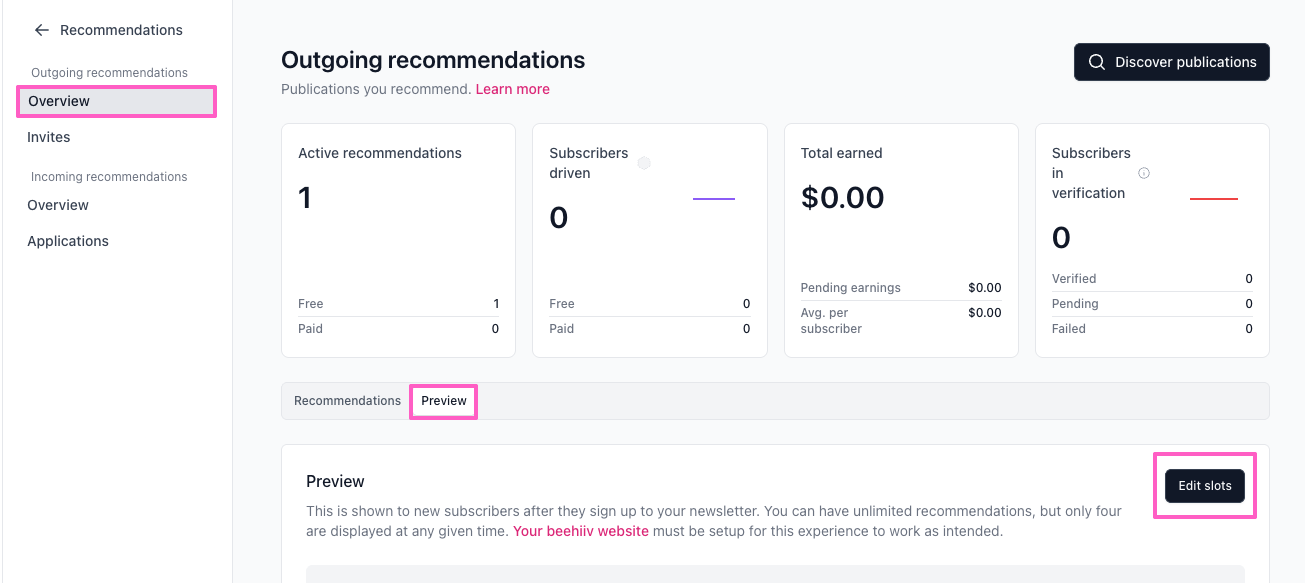Click the purple trend line in Subscribers driven
1305x583 pixels.
tap(714, 199)
